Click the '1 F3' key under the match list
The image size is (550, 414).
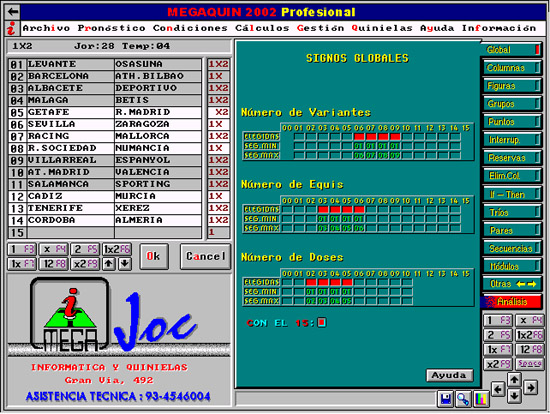click(x=22, y=249)
